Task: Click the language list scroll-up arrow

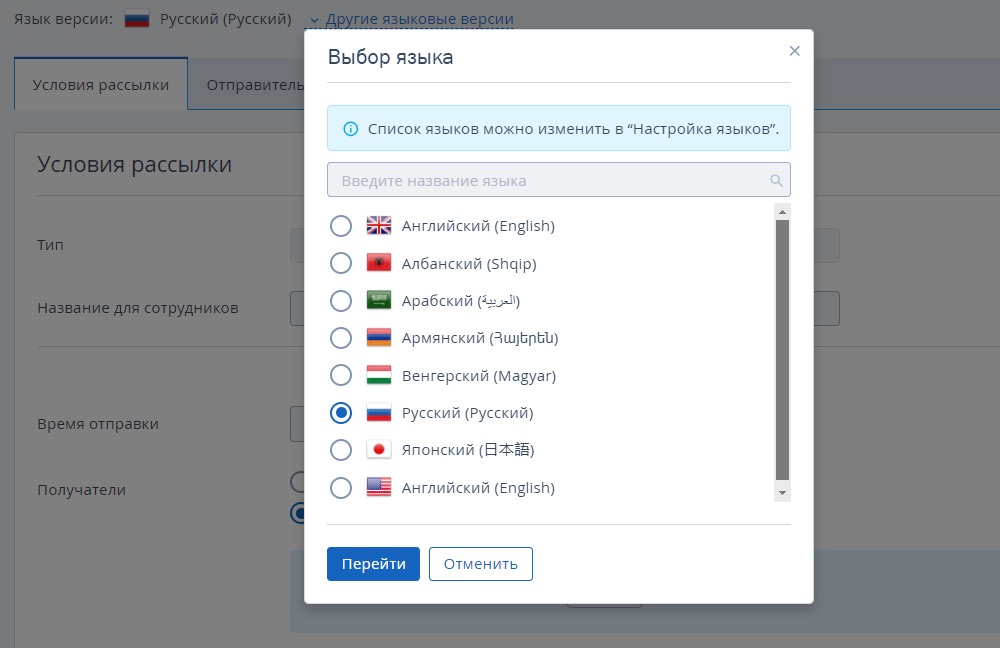Action: [x=783, y=212]
